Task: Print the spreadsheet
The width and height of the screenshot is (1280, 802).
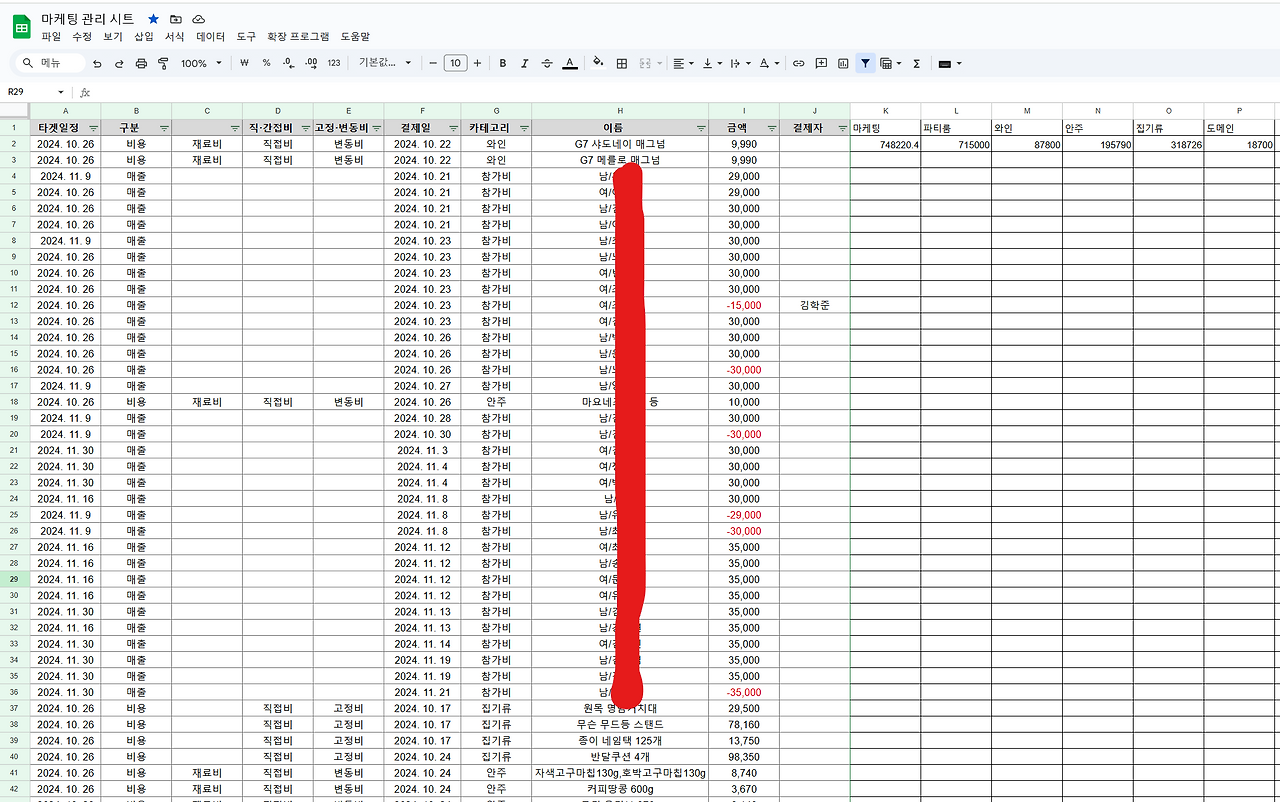Action: [x=141, y=63]
